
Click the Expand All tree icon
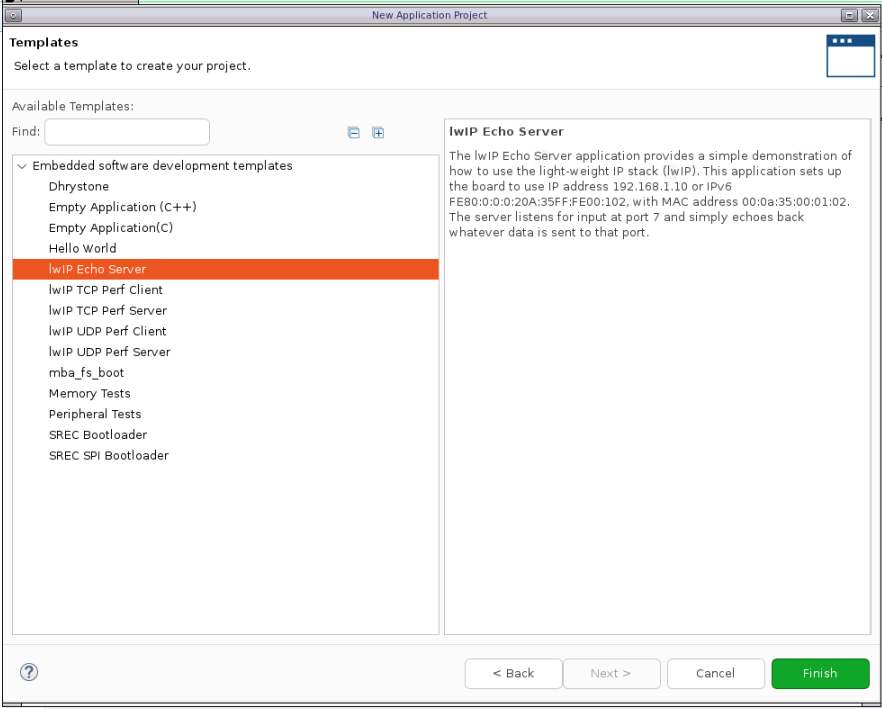click(x=378, y=133)
